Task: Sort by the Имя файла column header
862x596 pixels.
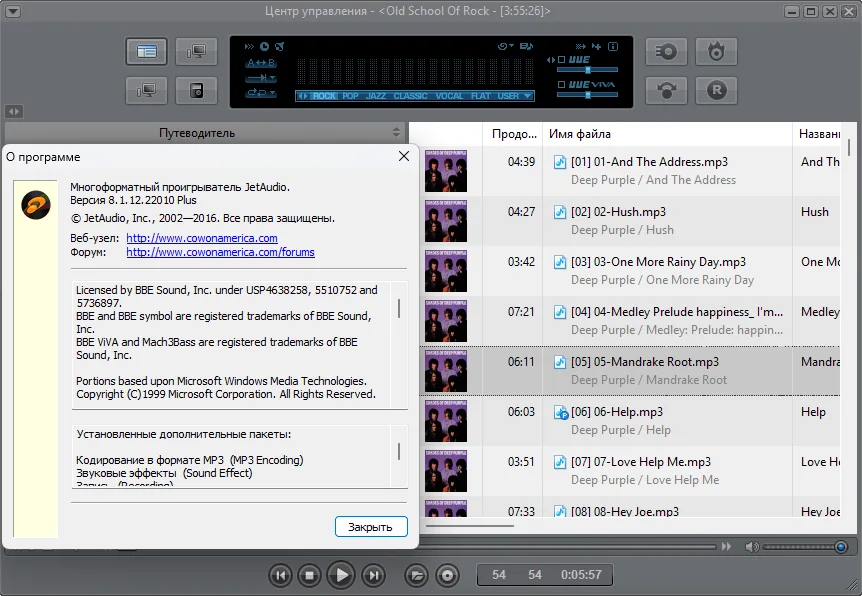Action: (667, 134)
